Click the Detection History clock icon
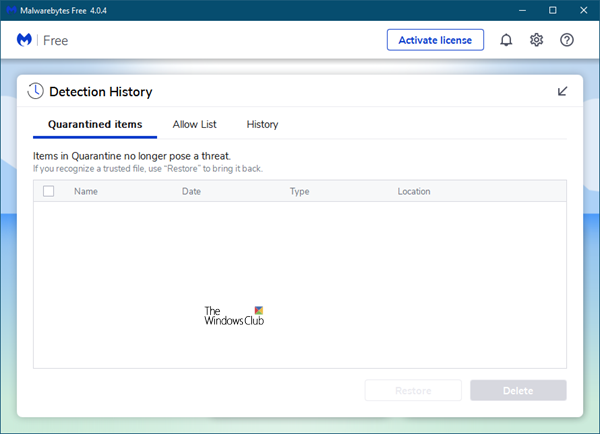This screenshot has width=600, height=434. tap(35, 91)
